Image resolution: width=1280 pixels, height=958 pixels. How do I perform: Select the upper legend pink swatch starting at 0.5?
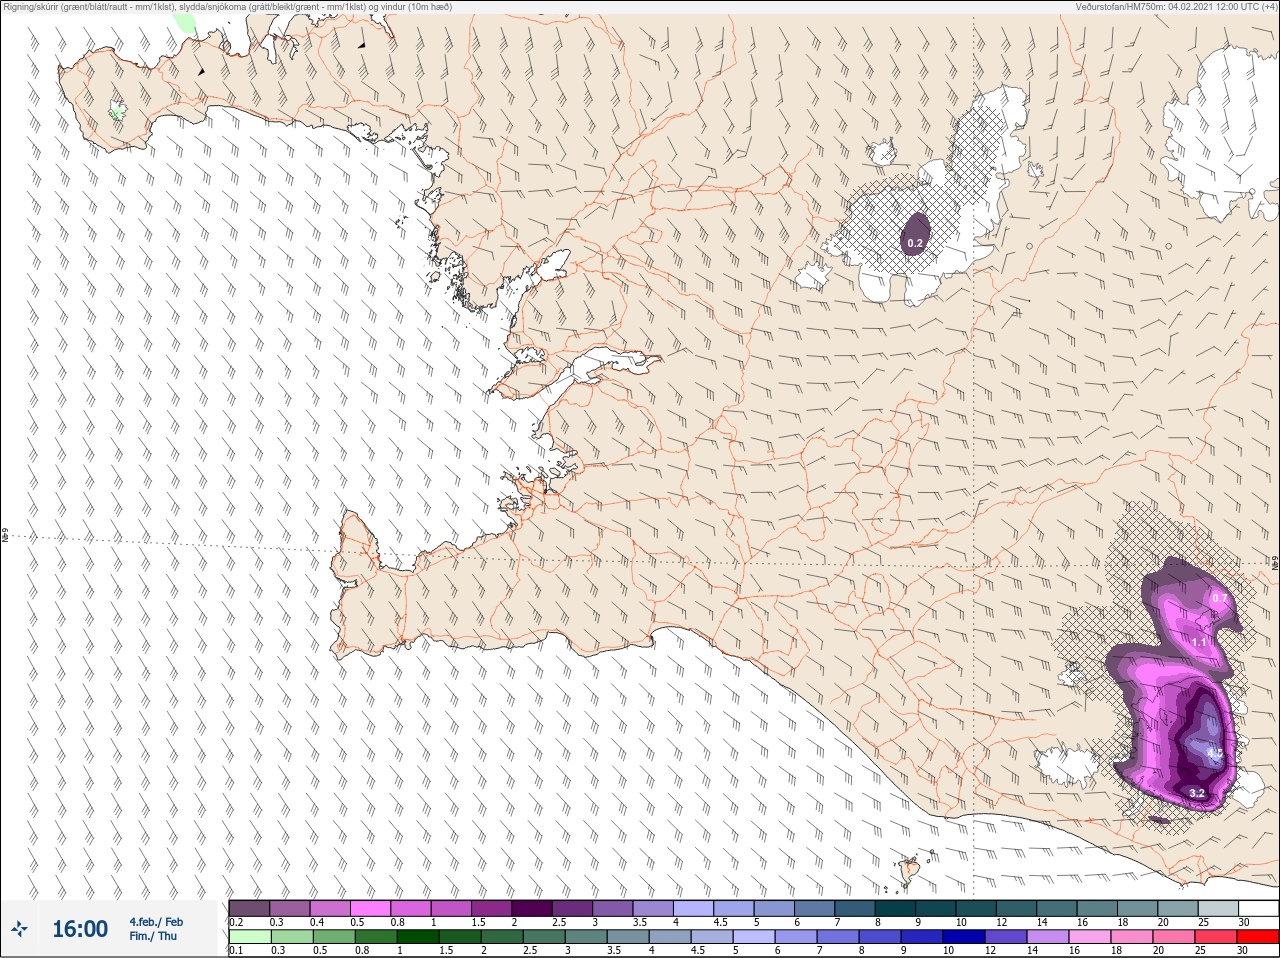[x=370, y=908]
